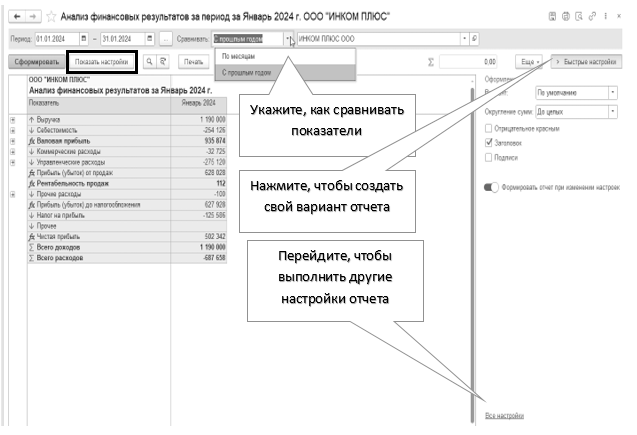Click fx icon of Чистая прибыль row

[x=32, y=237]
